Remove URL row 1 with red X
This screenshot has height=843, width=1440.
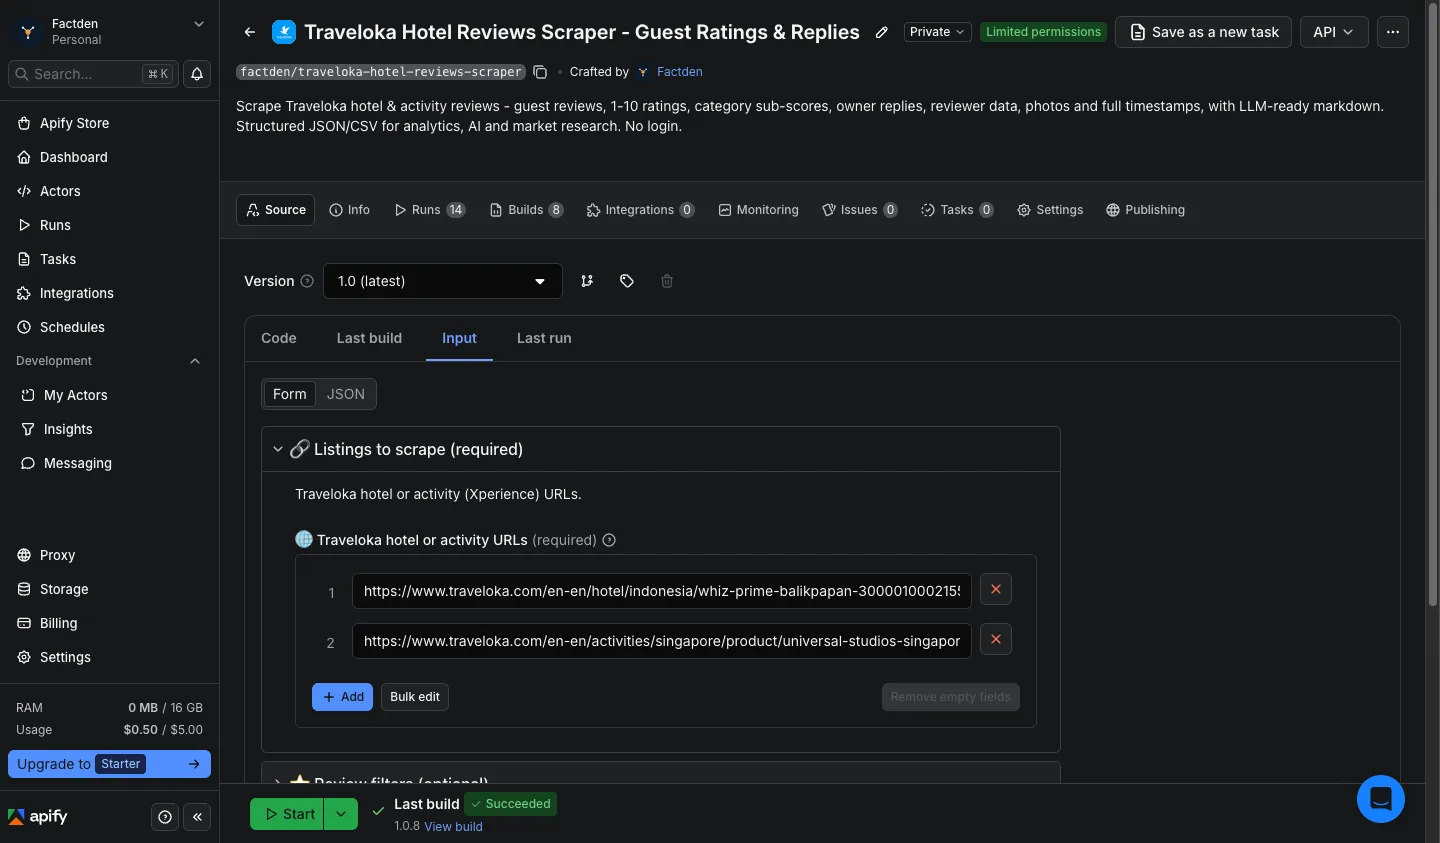click(996, 589)
